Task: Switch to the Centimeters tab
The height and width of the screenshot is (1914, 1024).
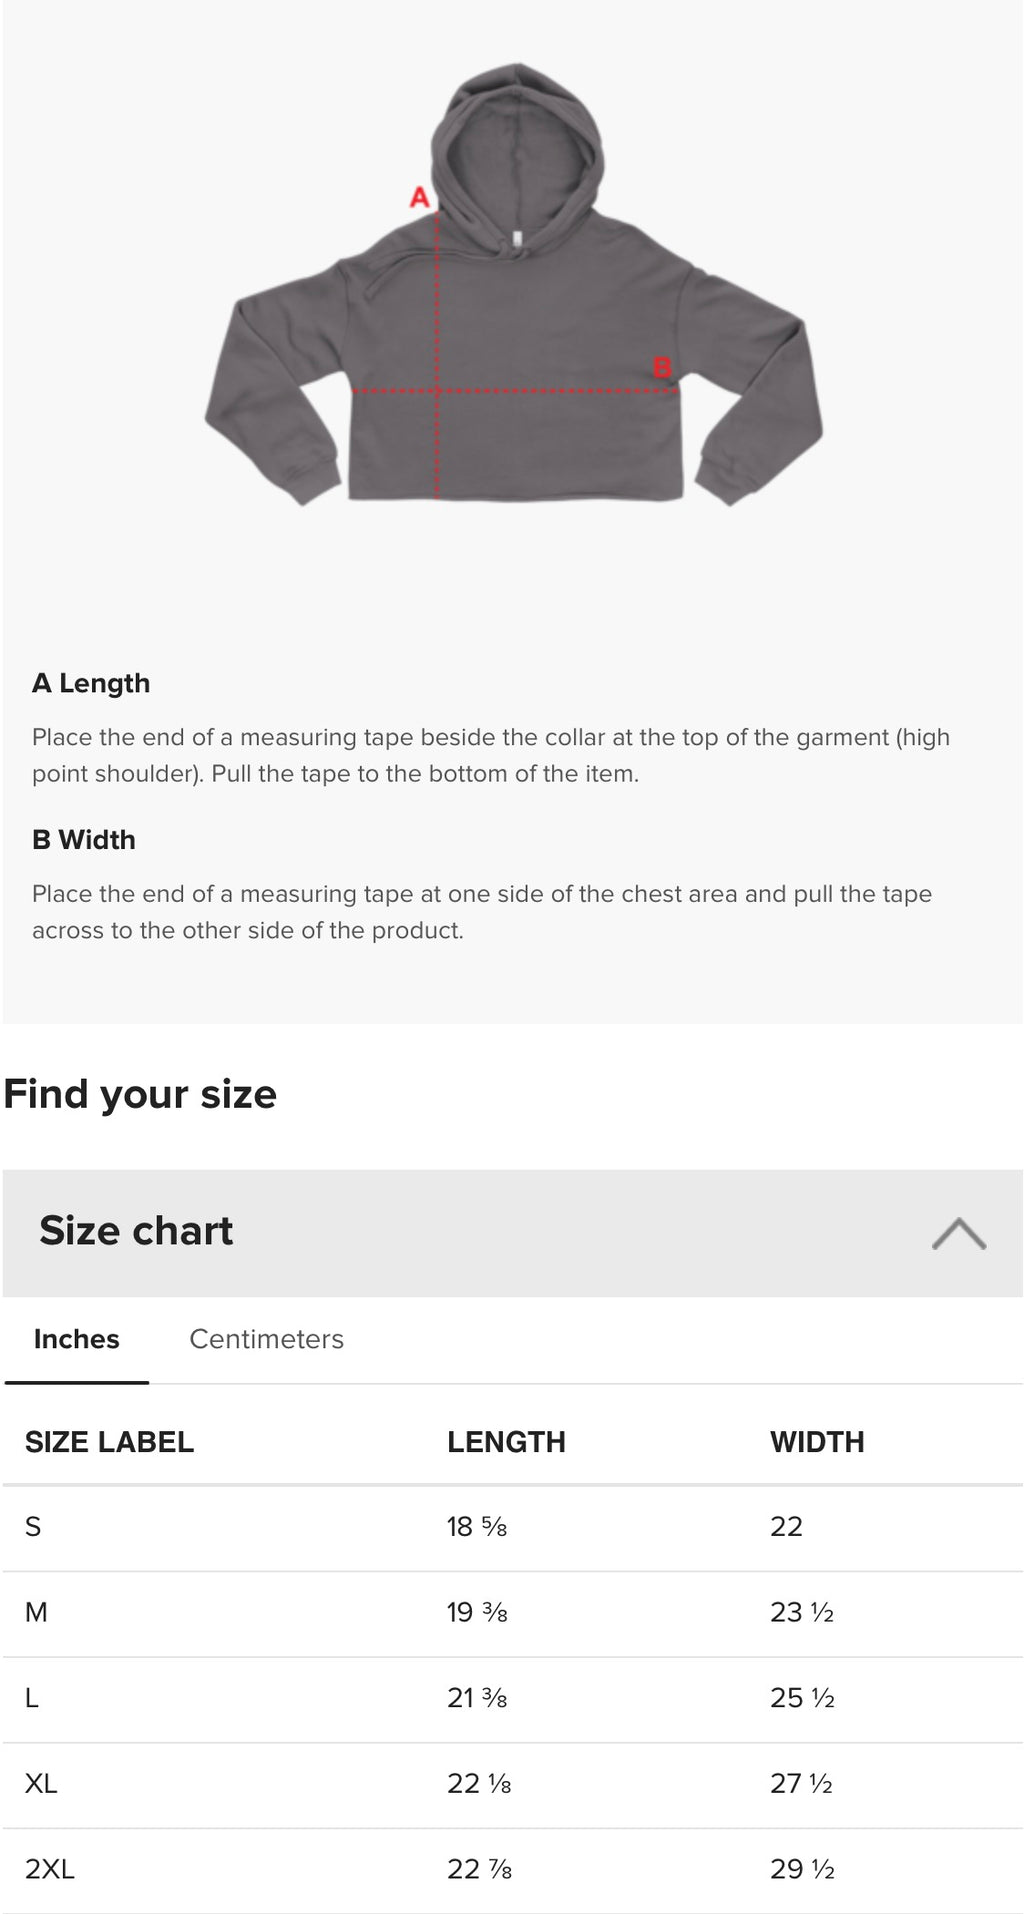Action: [266, 1339]
